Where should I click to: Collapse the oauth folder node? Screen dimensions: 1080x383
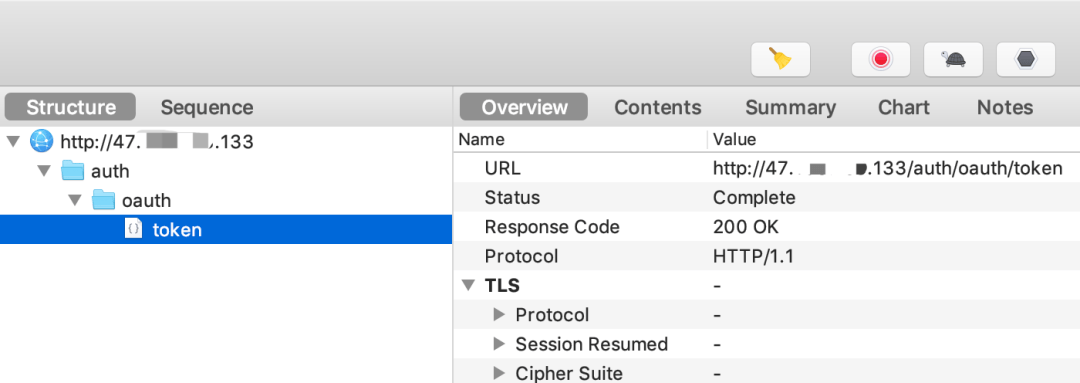74,200
